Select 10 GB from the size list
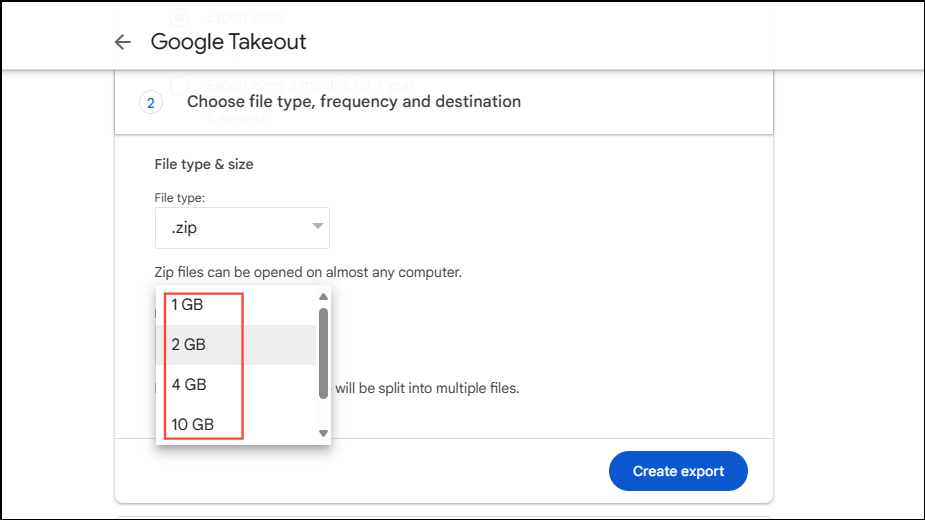Image resolution: width=925 pixels, height=520 pixels. pyautogui.click(x=192, y=425)
